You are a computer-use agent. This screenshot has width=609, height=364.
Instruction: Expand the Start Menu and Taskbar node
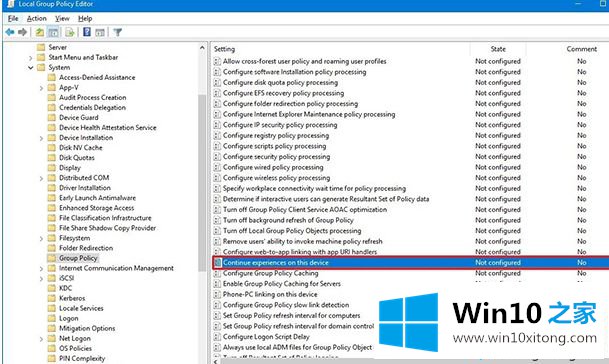pos(31,57)
